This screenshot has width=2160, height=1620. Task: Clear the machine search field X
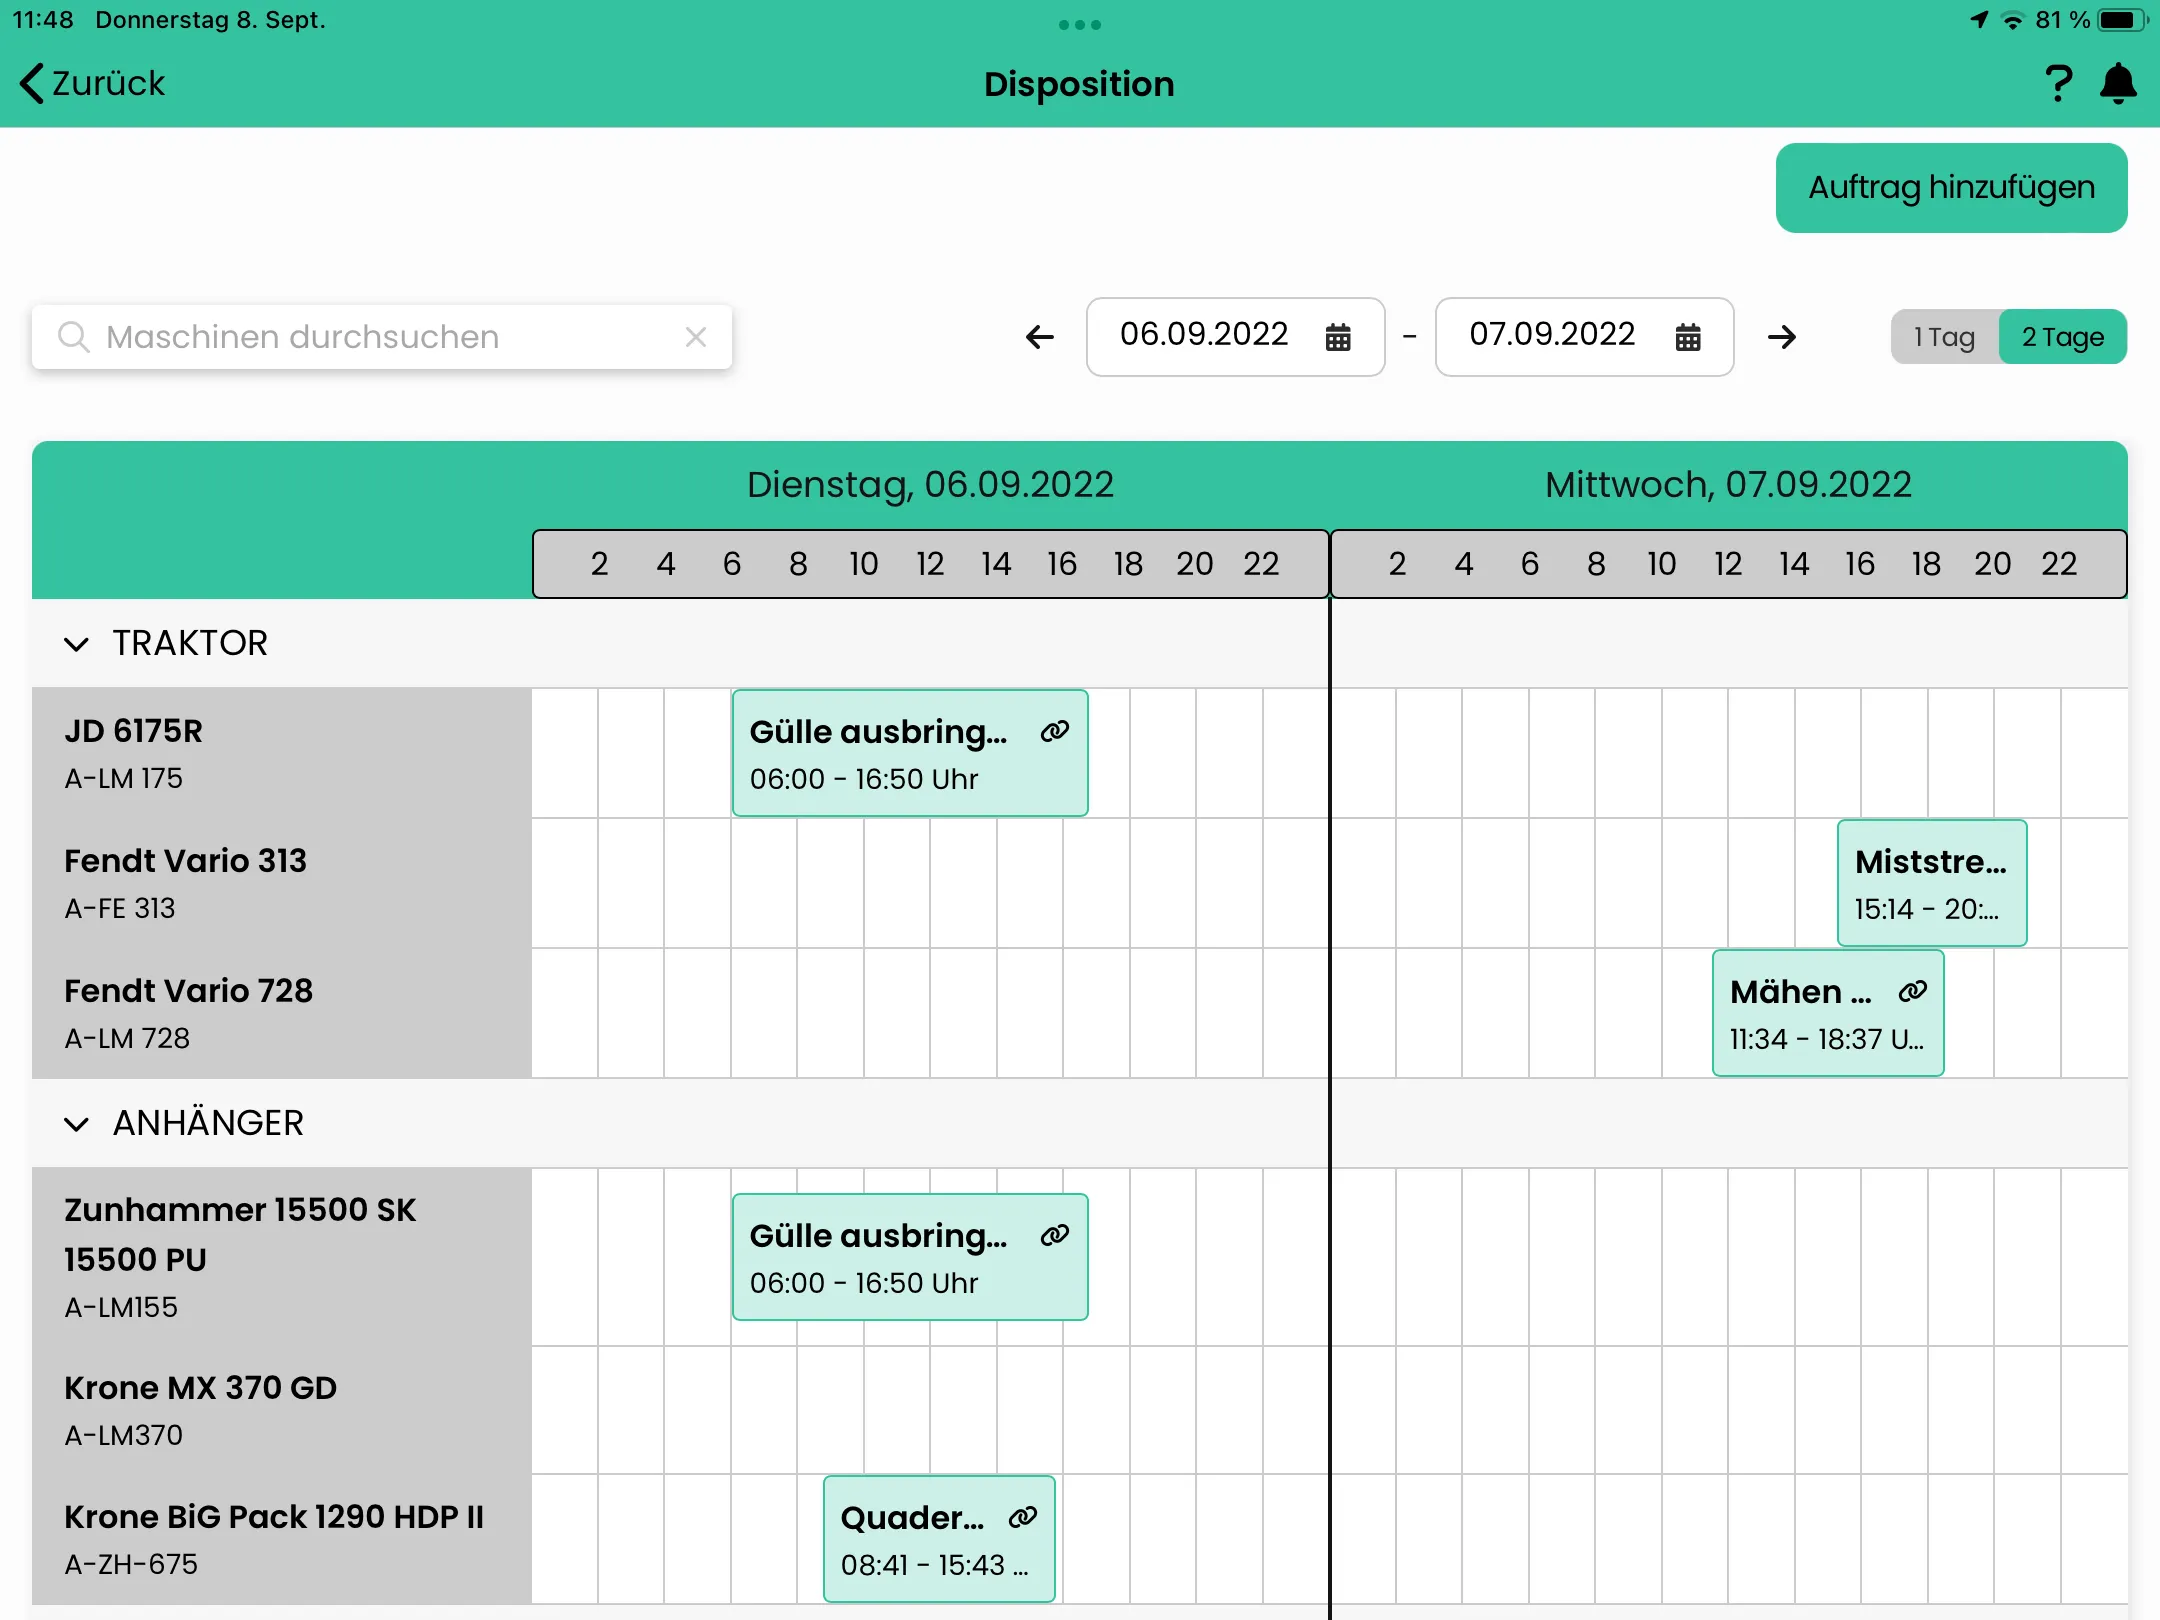coord(696,337)
